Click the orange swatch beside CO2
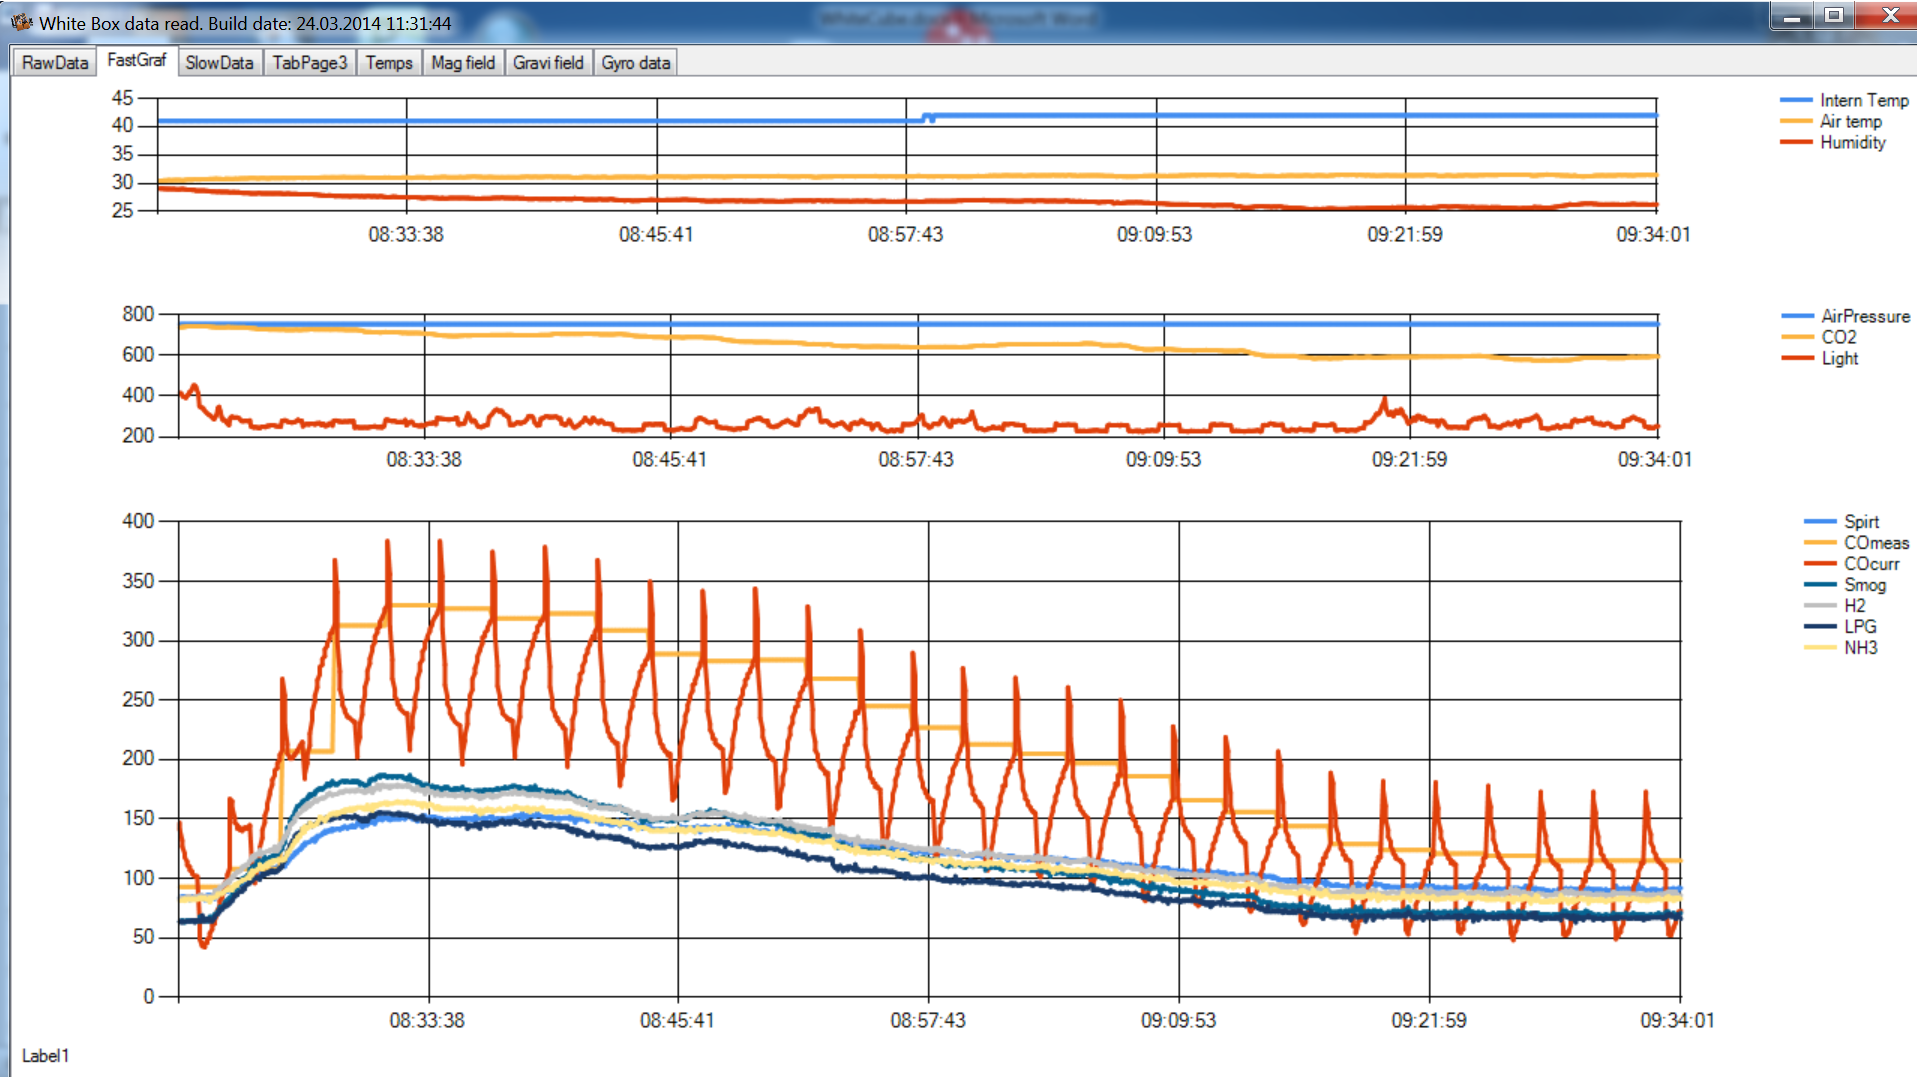The image size is (1917, 1077). tap(1798, 337)
